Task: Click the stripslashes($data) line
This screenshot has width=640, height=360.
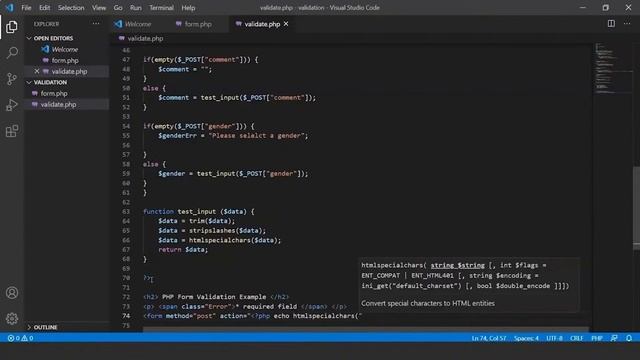Action: tap(212, 231)
